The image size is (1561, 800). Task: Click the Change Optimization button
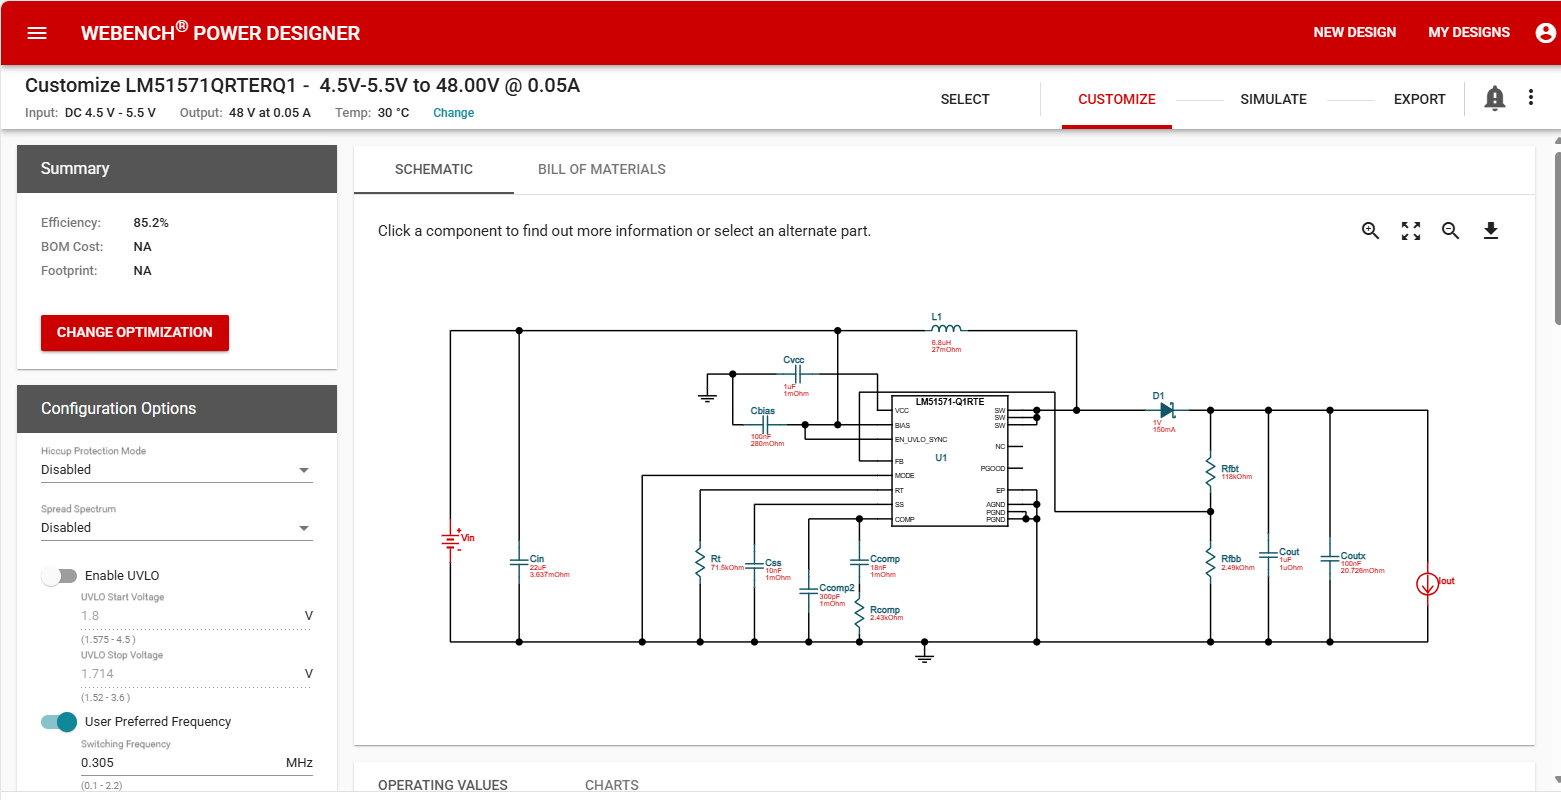tap(135, 333)
